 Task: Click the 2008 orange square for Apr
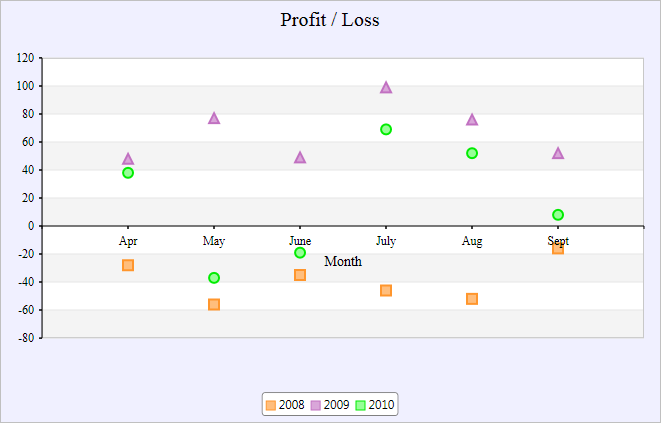(128, 265)
